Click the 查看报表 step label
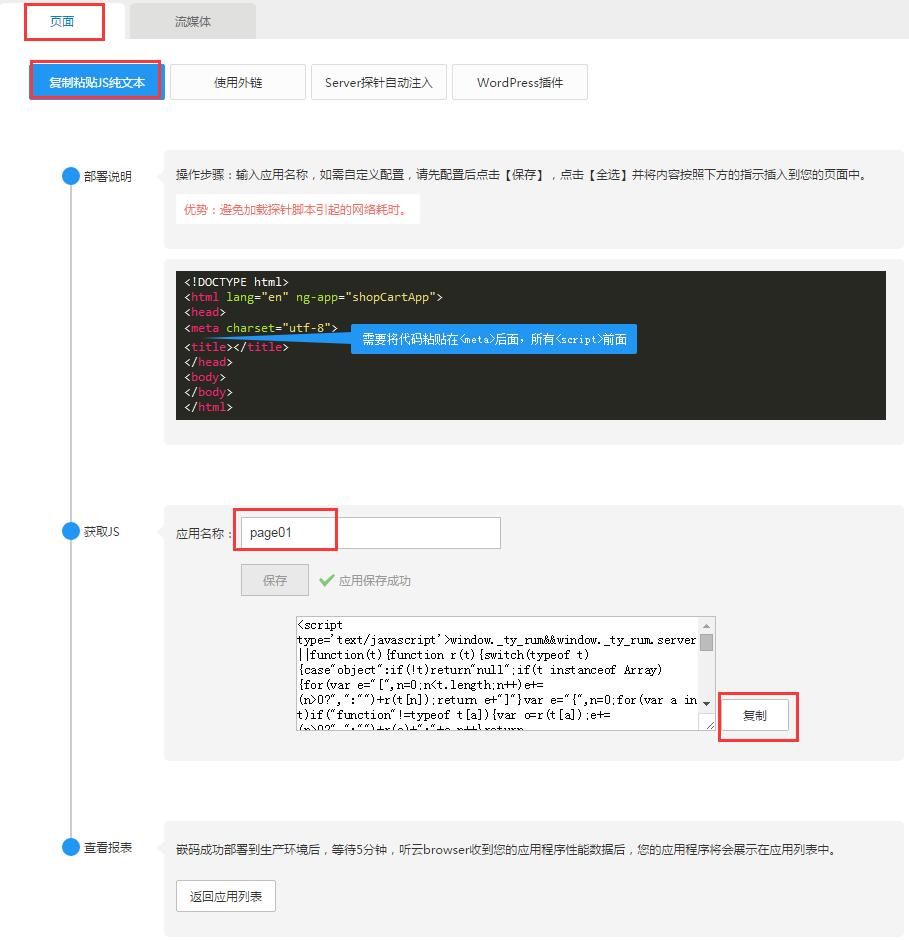 (107, 847)
